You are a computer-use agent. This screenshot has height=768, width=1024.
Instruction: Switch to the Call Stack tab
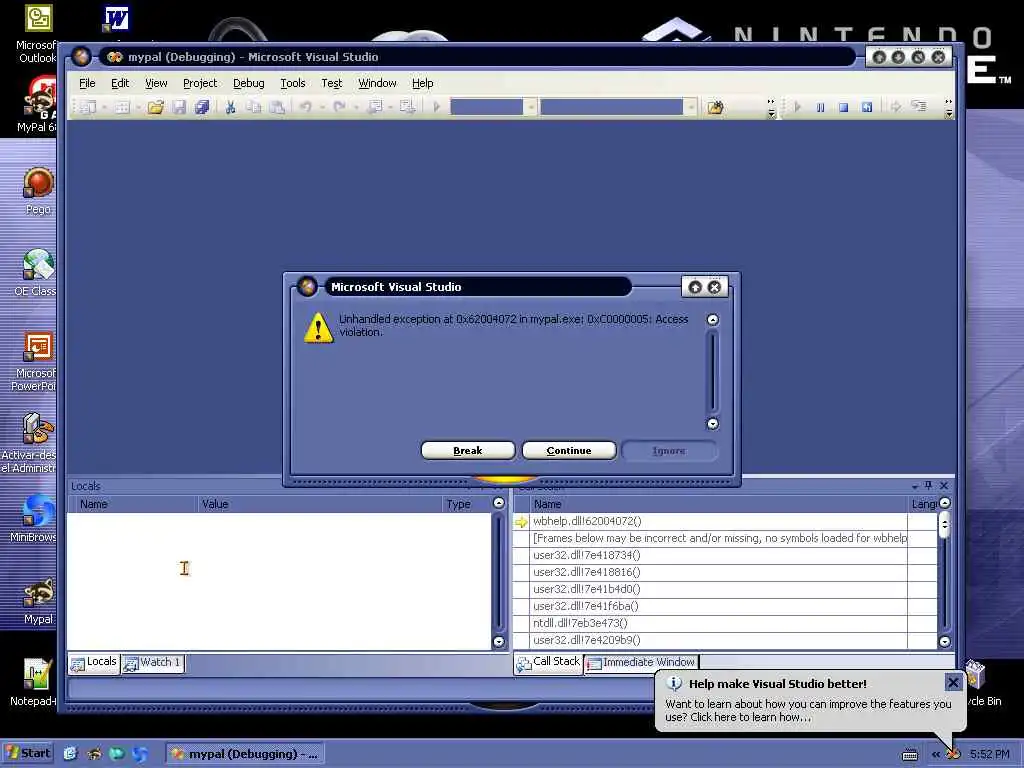tap(549, 663)
